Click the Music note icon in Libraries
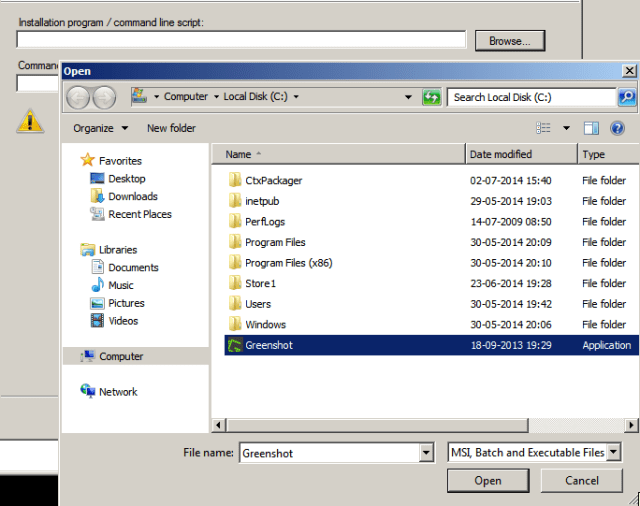The height and width of the screenshot is (506, 640). [98, 284]
